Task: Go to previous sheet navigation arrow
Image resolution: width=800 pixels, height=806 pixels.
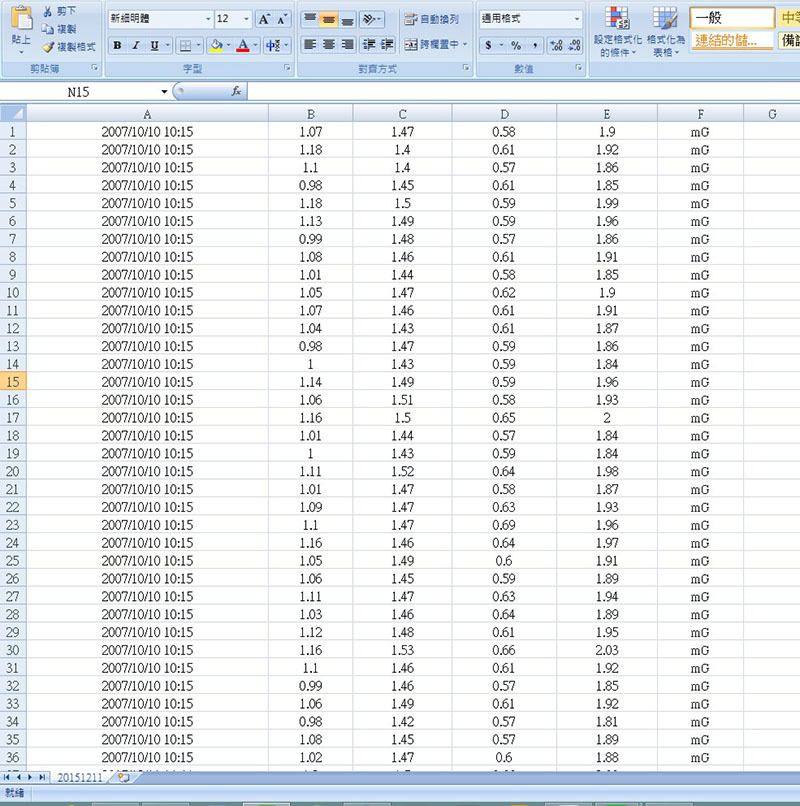Action: point(19,777)
